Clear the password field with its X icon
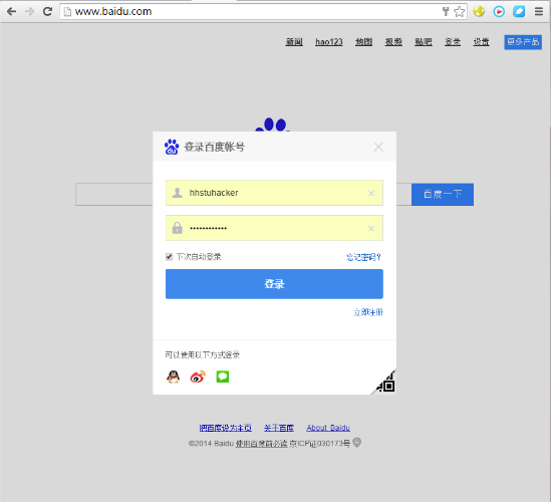This screenshot has width=551, height=502. pos(371,229)
